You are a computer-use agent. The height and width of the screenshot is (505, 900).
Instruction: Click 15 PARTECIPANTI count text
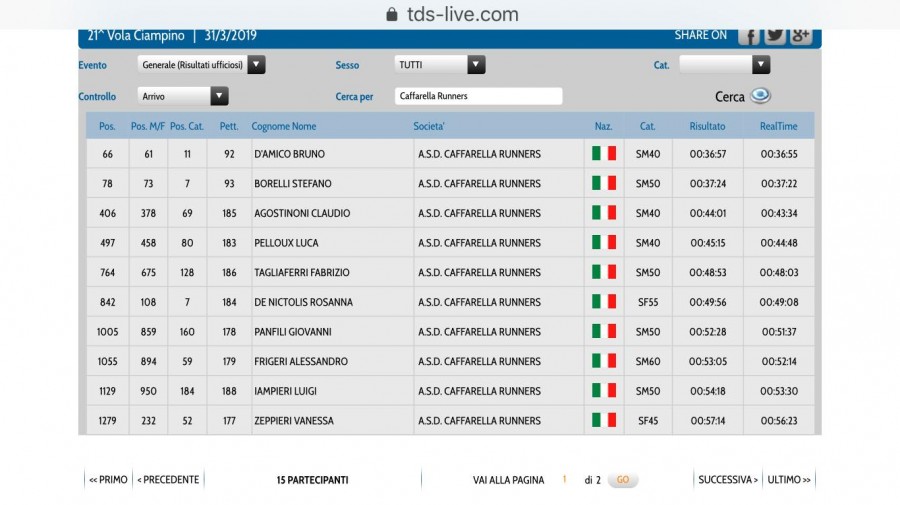[x=312, y=480]
